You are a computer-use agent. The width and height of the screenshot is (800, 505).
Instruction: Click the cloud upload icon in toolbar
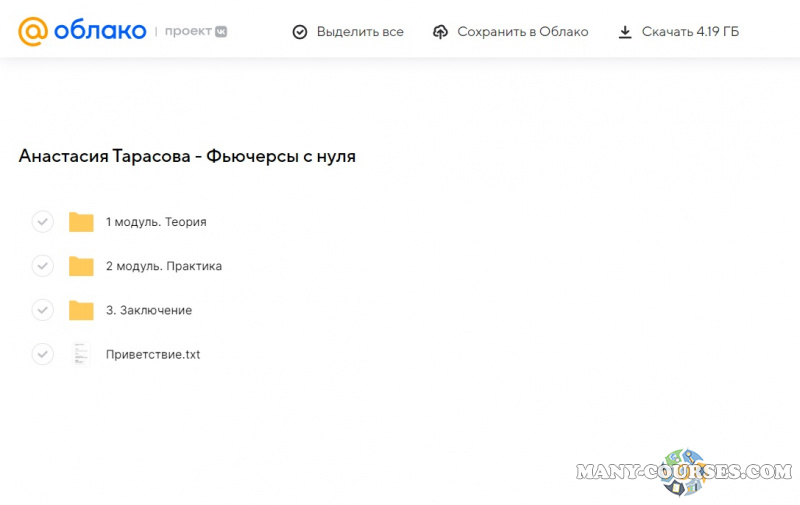[x=441, y=32]
